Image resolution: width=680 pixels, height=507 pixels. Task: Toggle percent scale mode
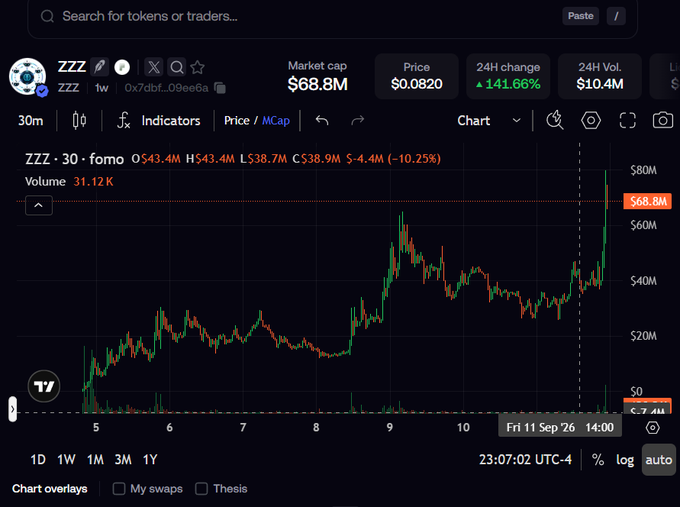click(598, 460)
